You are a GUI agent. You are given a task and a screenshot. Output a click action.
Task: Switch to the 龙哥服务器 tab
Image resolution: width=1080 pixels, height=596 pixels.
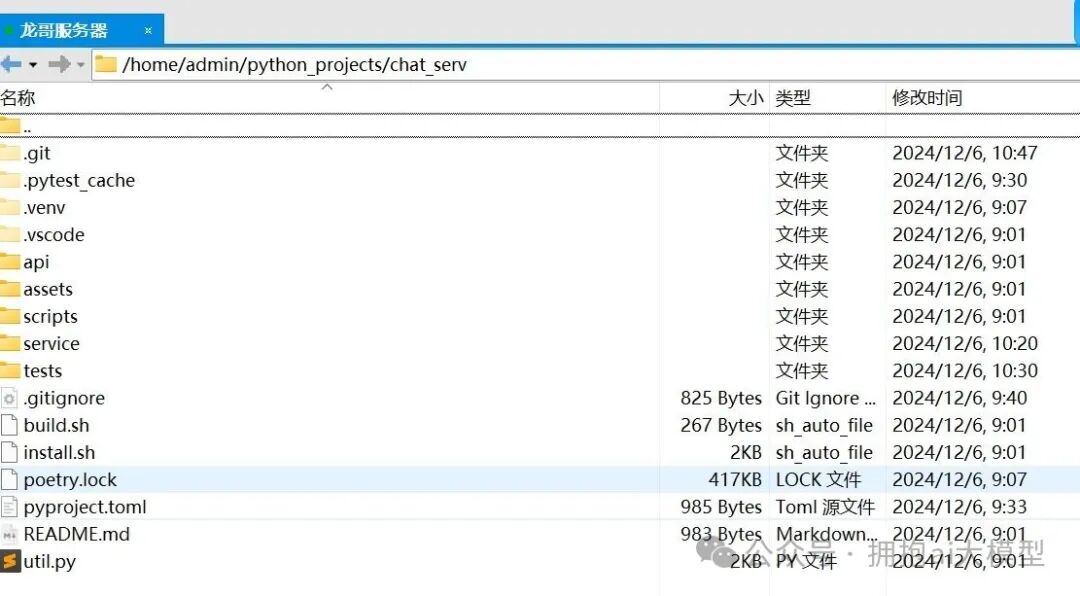pos(63,30)
